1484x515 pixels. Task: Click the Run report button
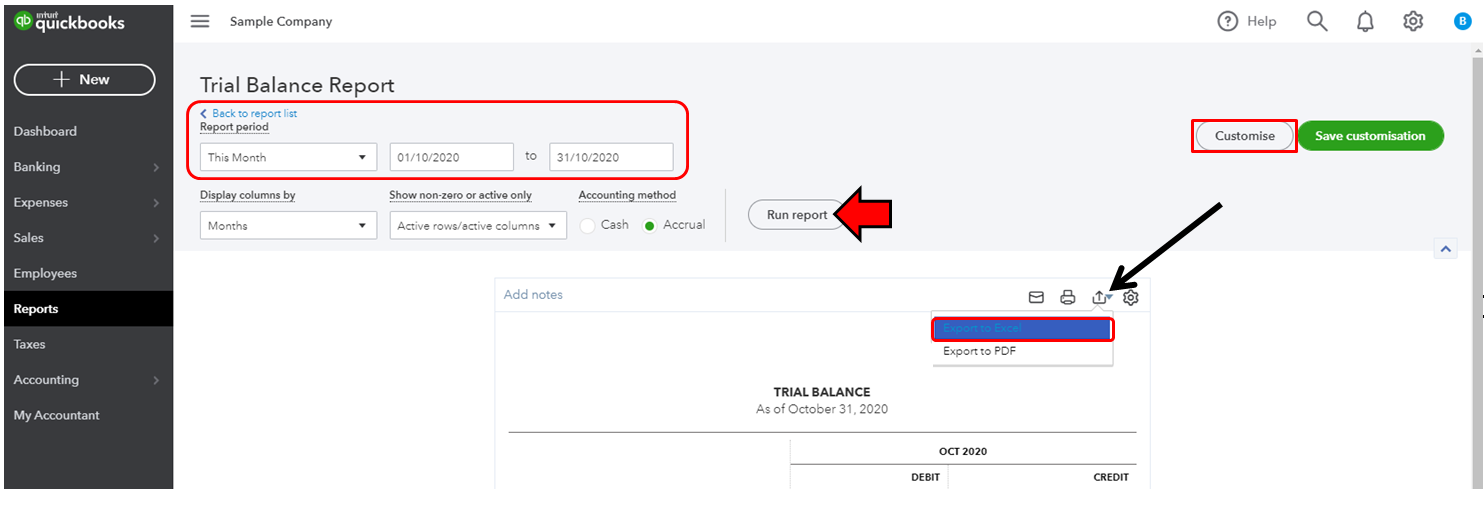coord(797,215)
